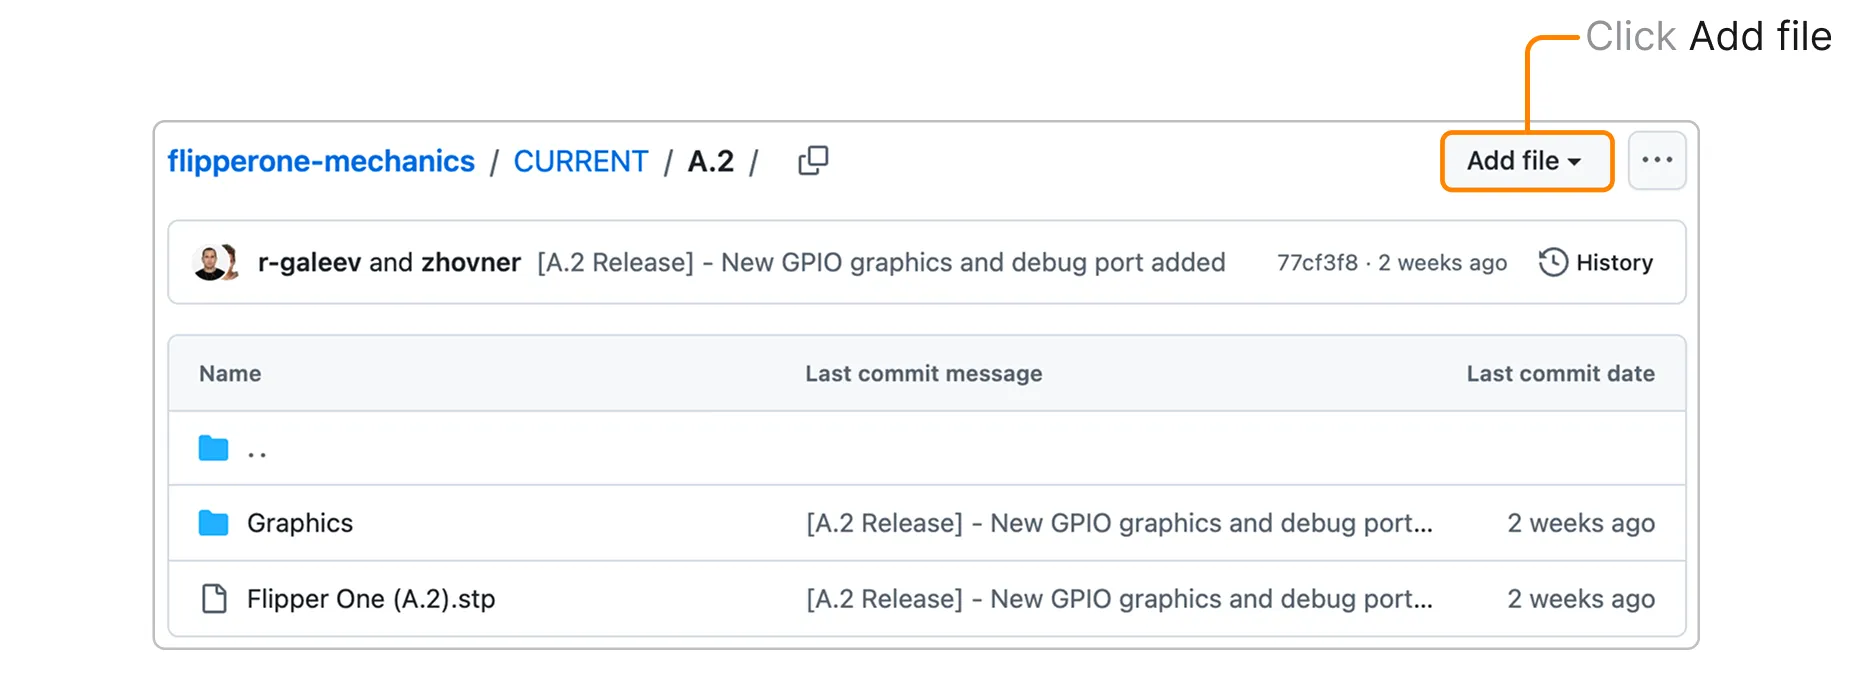Open the Flipper One (A.2).stp file
This screenshot has width=1853, height=688.
click(371, 598)
